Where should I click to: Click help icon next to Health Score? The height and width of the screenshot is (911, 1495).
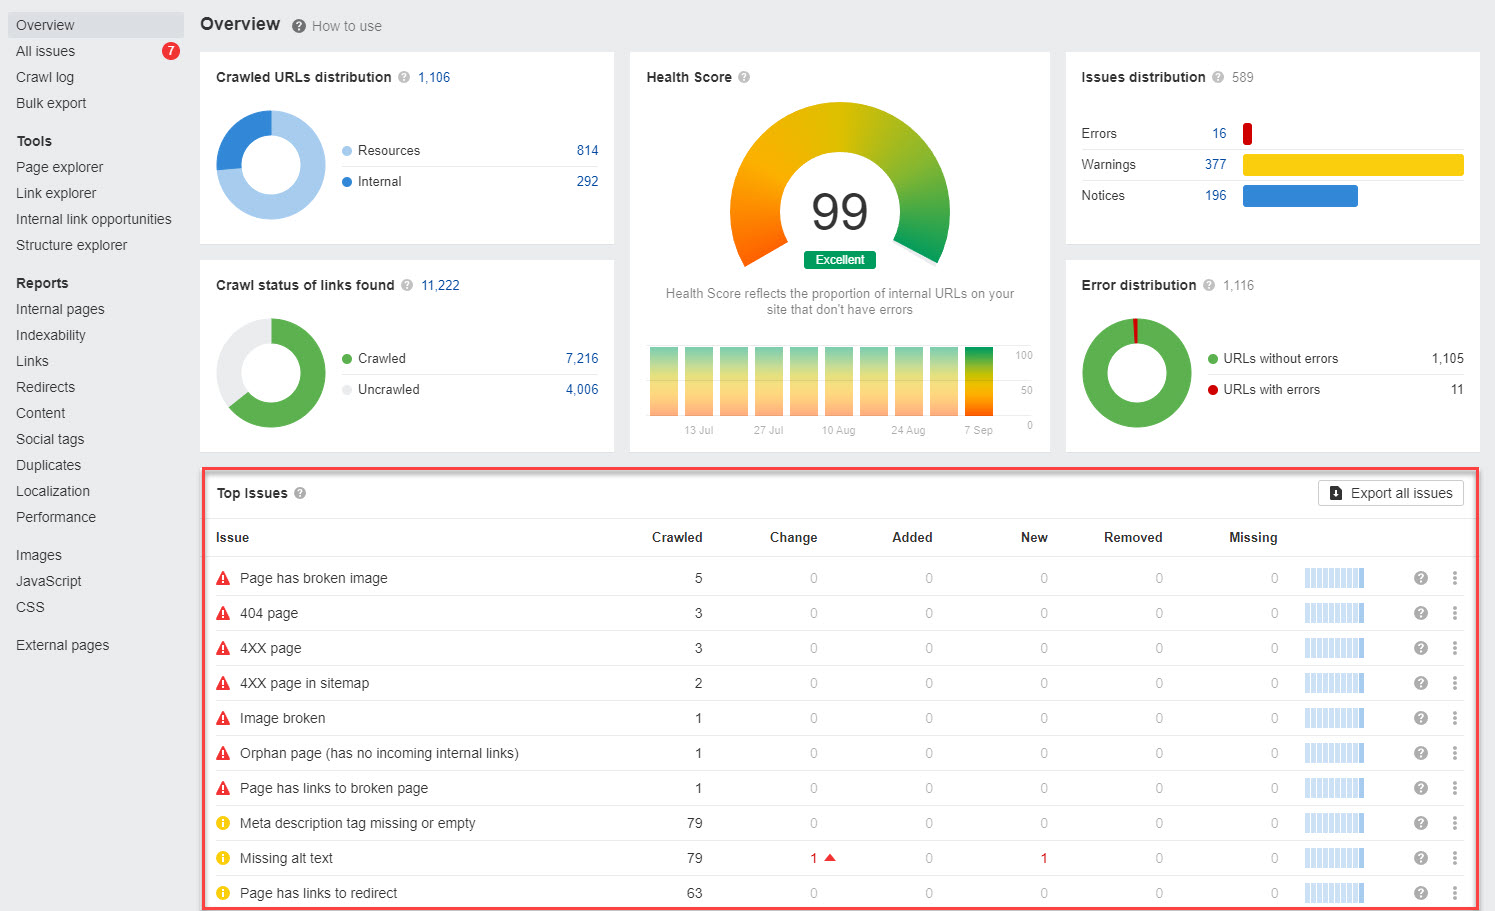point(744,77)
